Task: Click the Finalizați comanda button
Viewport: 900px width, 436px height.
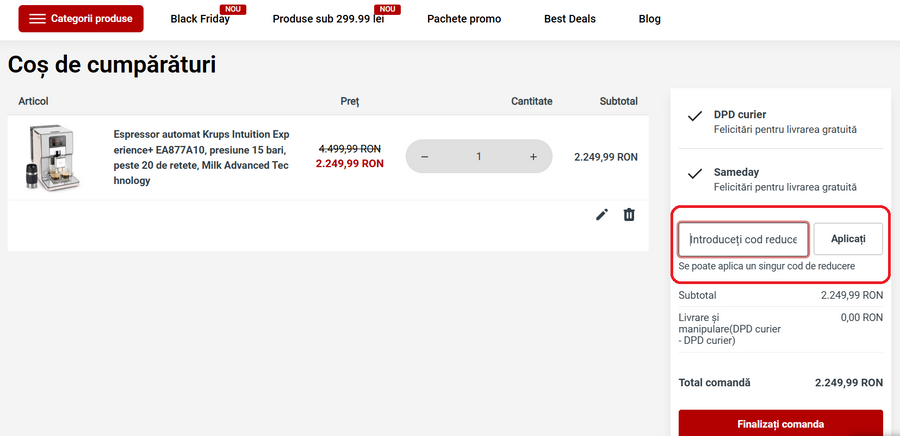Action: coord(780,423)
